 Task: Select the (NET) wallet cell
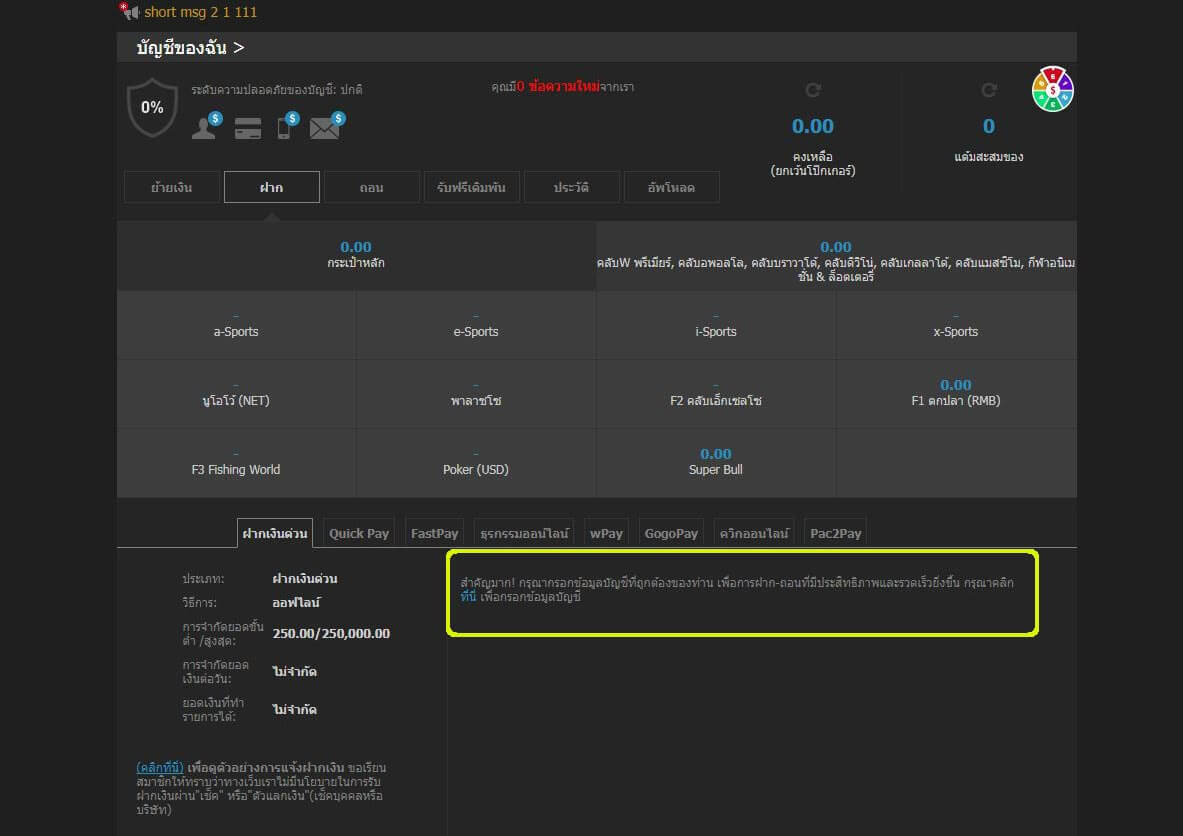tap(236, 395)
